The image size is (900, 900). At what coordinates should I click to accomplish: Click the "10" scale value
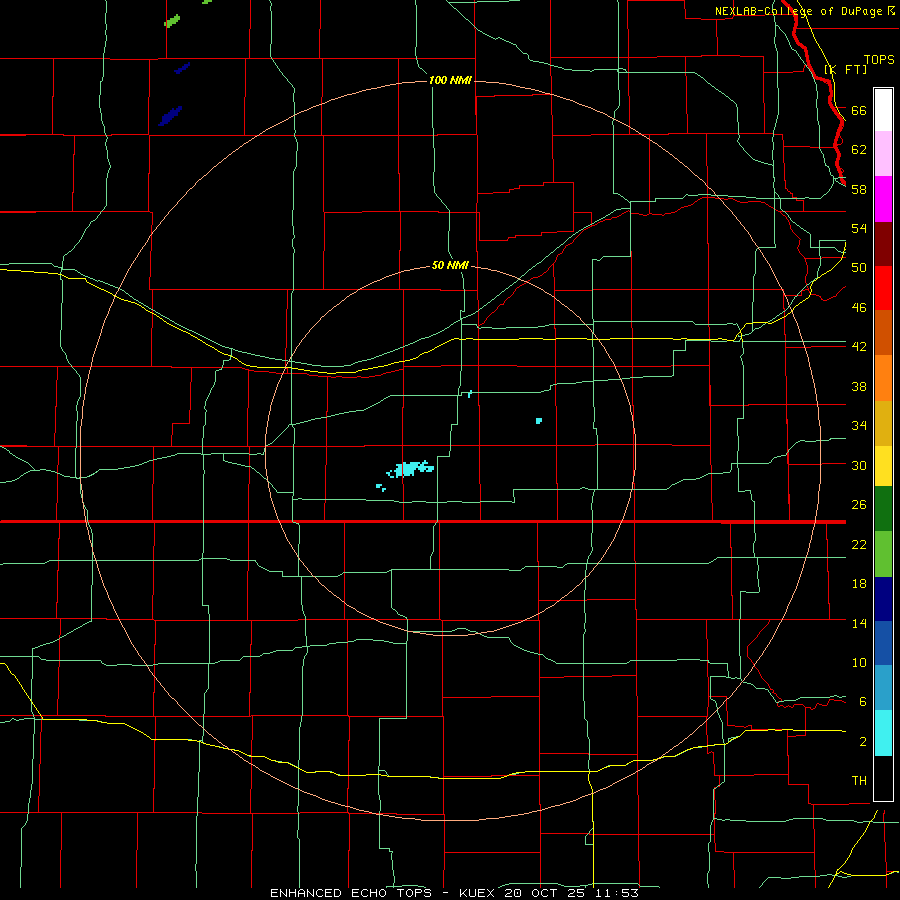[859, 663]
